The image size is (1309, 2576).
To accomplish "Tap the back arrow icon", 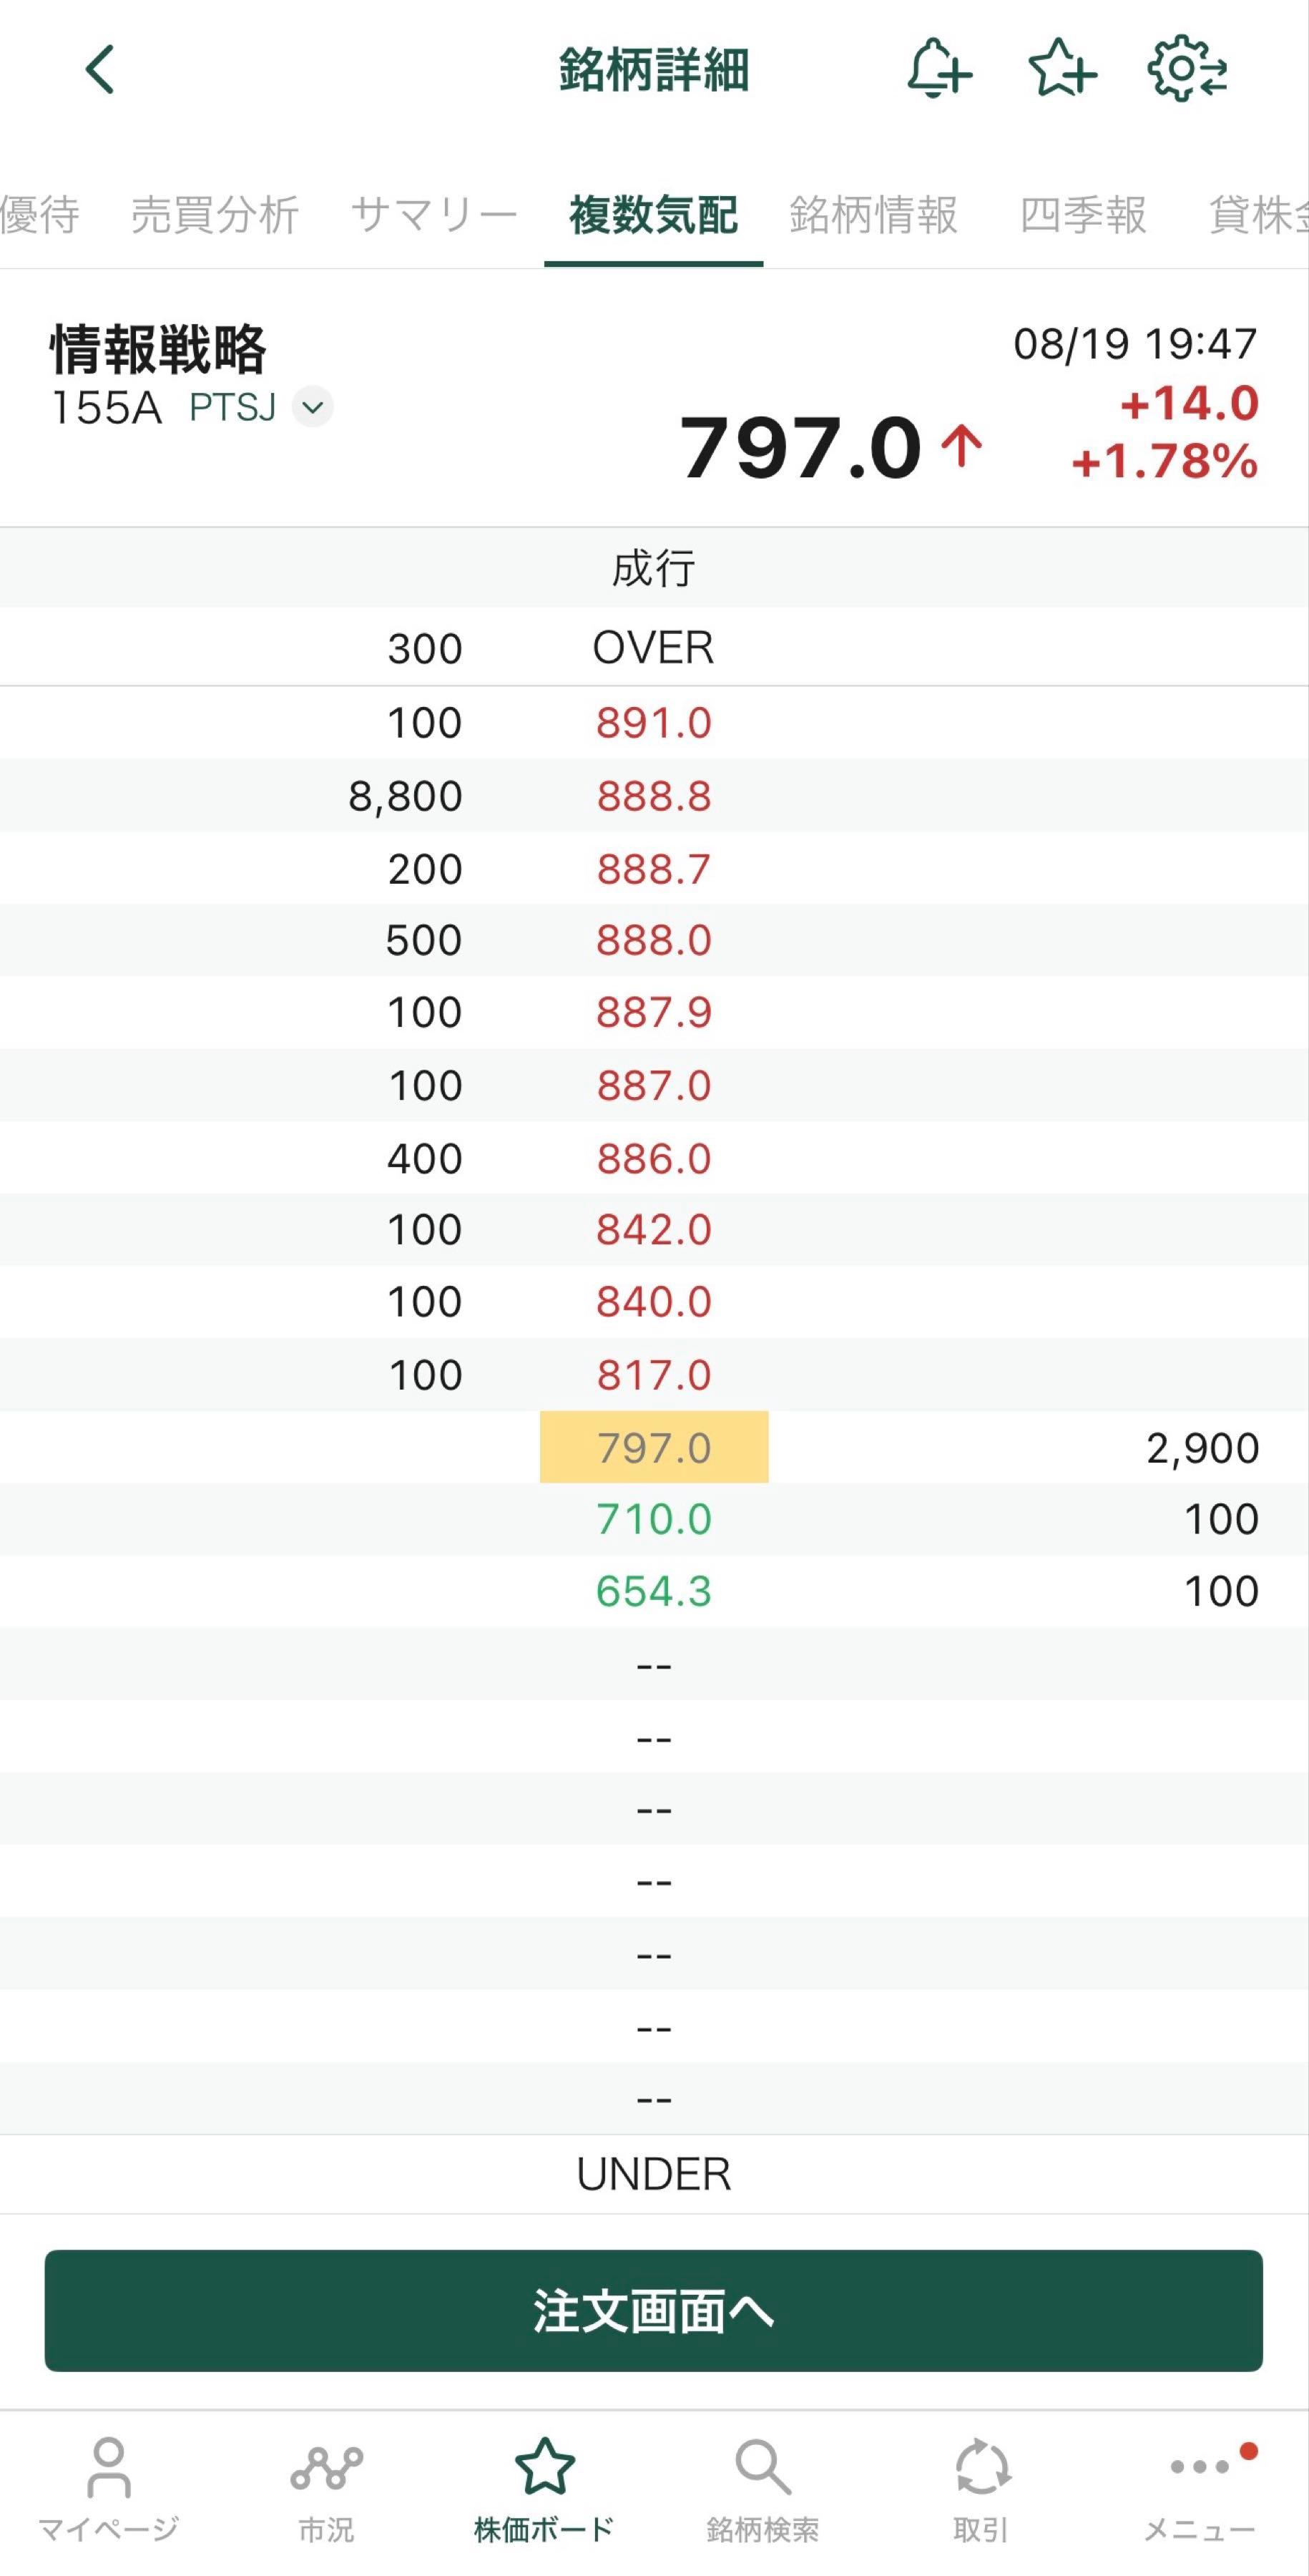I will click(100, 70).
